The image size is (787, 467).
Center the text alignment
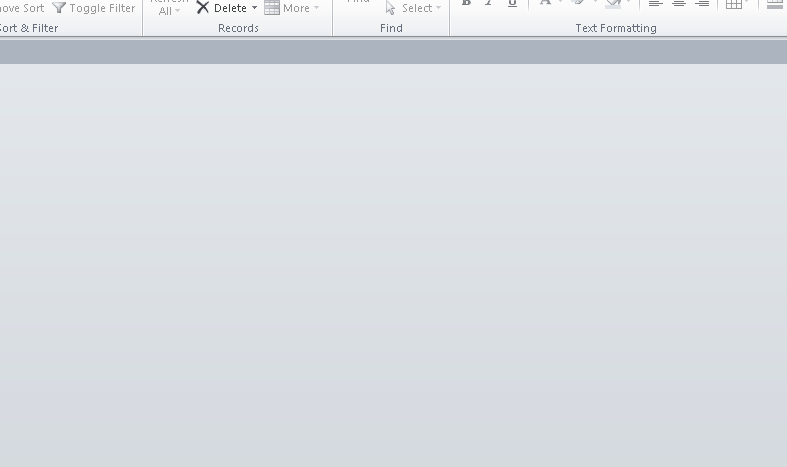679,4
